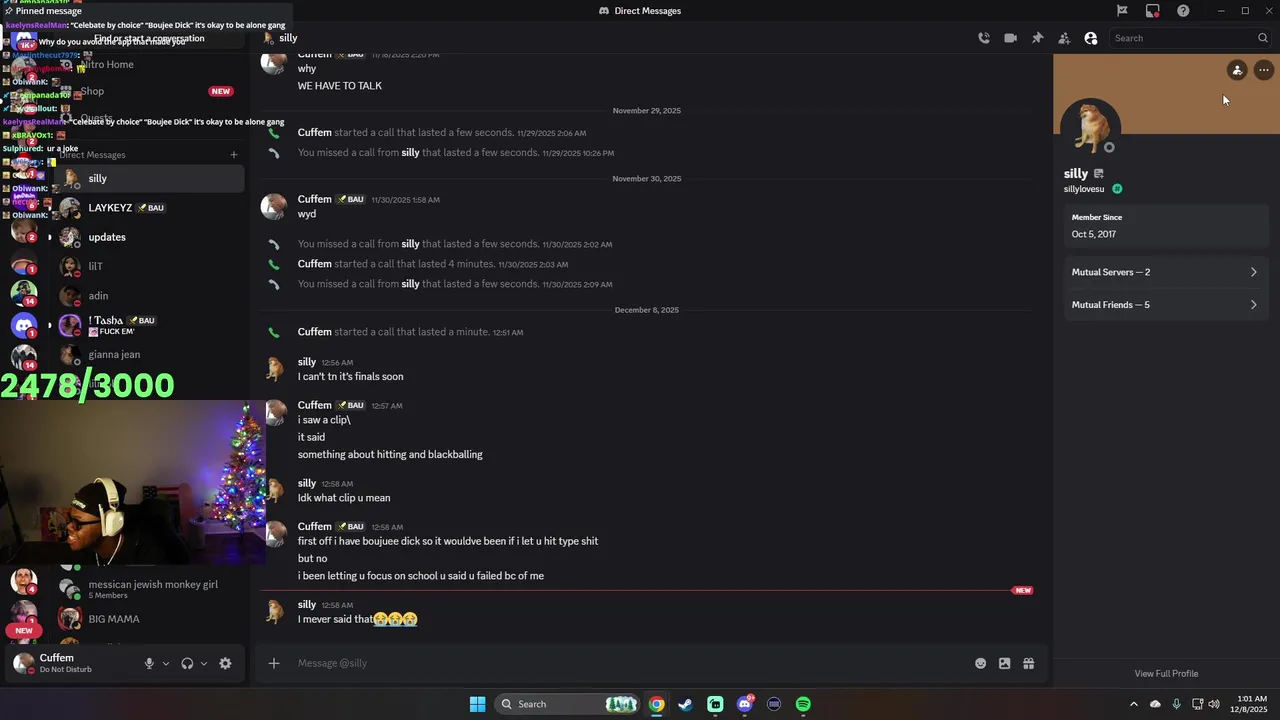Image resolution: width=1280 pixels, height=720 pixels.
Task: Click the 'WE HAVE TO TALK' message
Action: pos(340,86)
